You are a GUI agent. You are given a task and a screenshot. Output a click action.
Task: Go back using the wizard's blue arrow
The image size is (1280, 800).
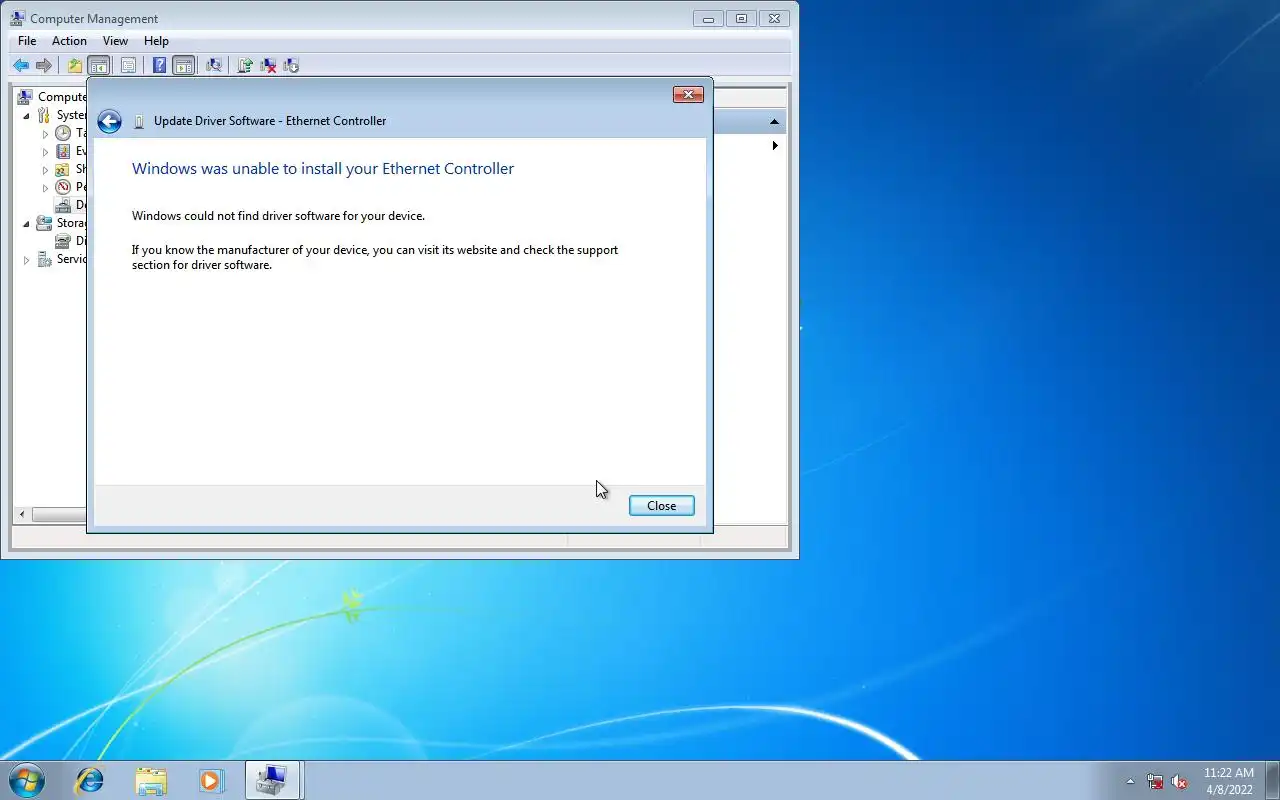point(110,121)
